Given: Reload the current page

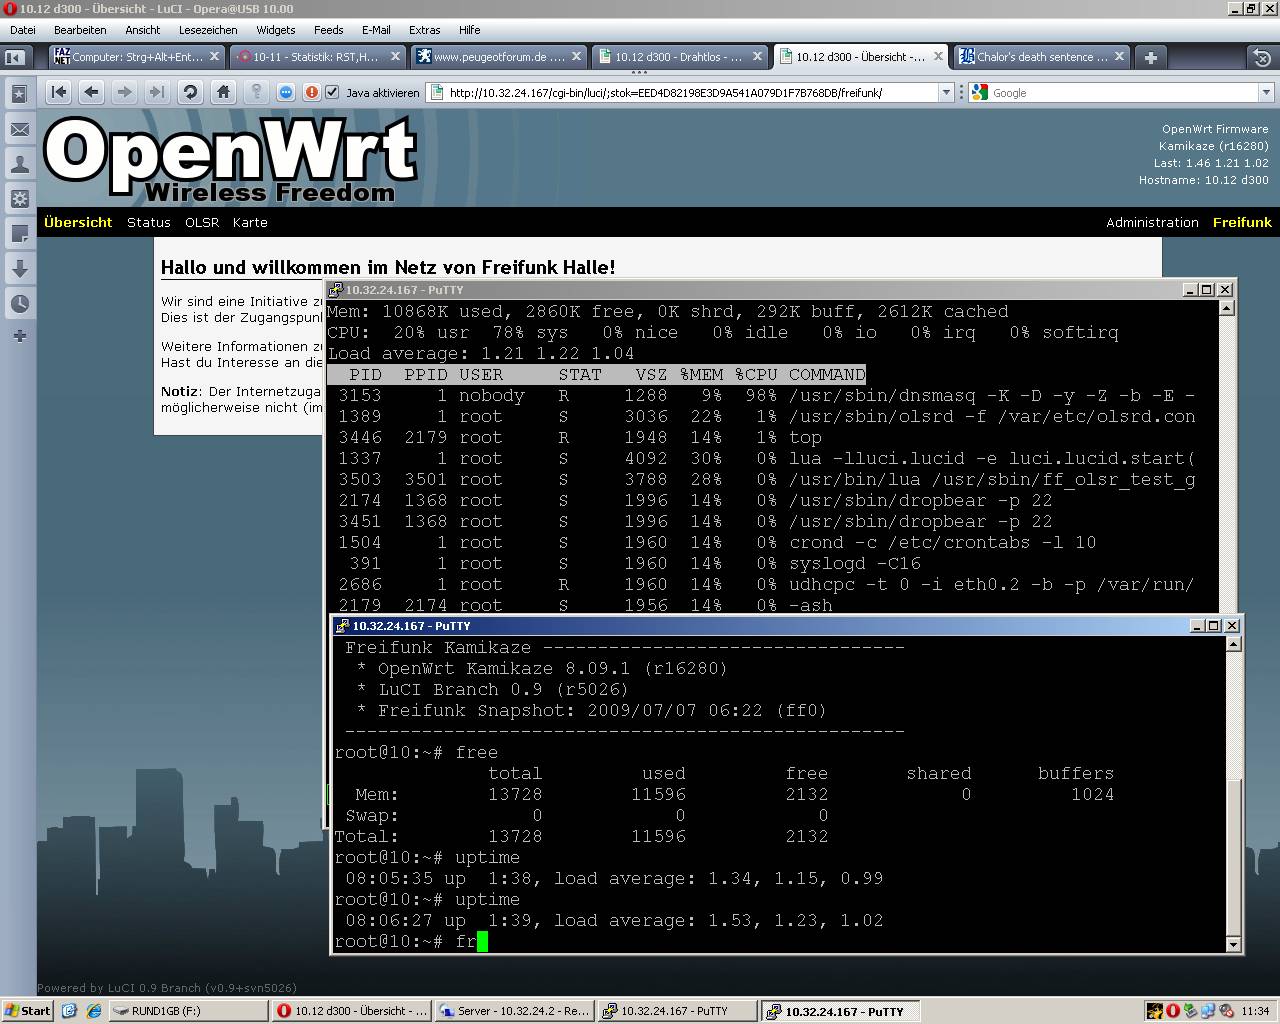Looking at the screenshot, I should 190,92.
